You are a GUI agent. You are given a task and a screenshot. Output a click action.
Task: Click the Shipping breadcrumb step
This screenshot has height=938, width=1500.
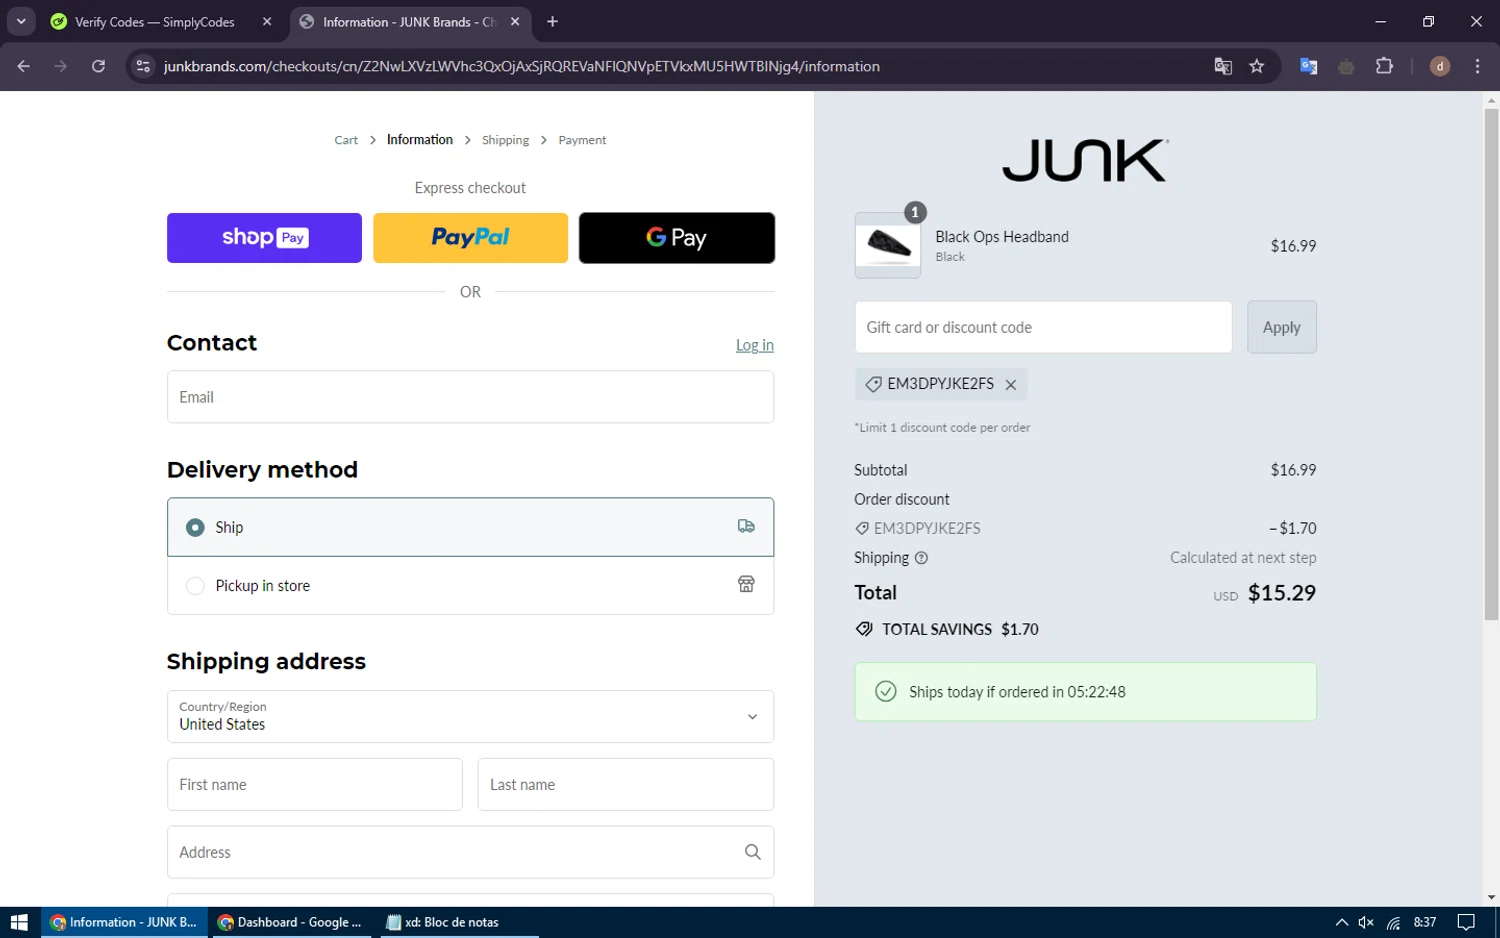point(505,140)
